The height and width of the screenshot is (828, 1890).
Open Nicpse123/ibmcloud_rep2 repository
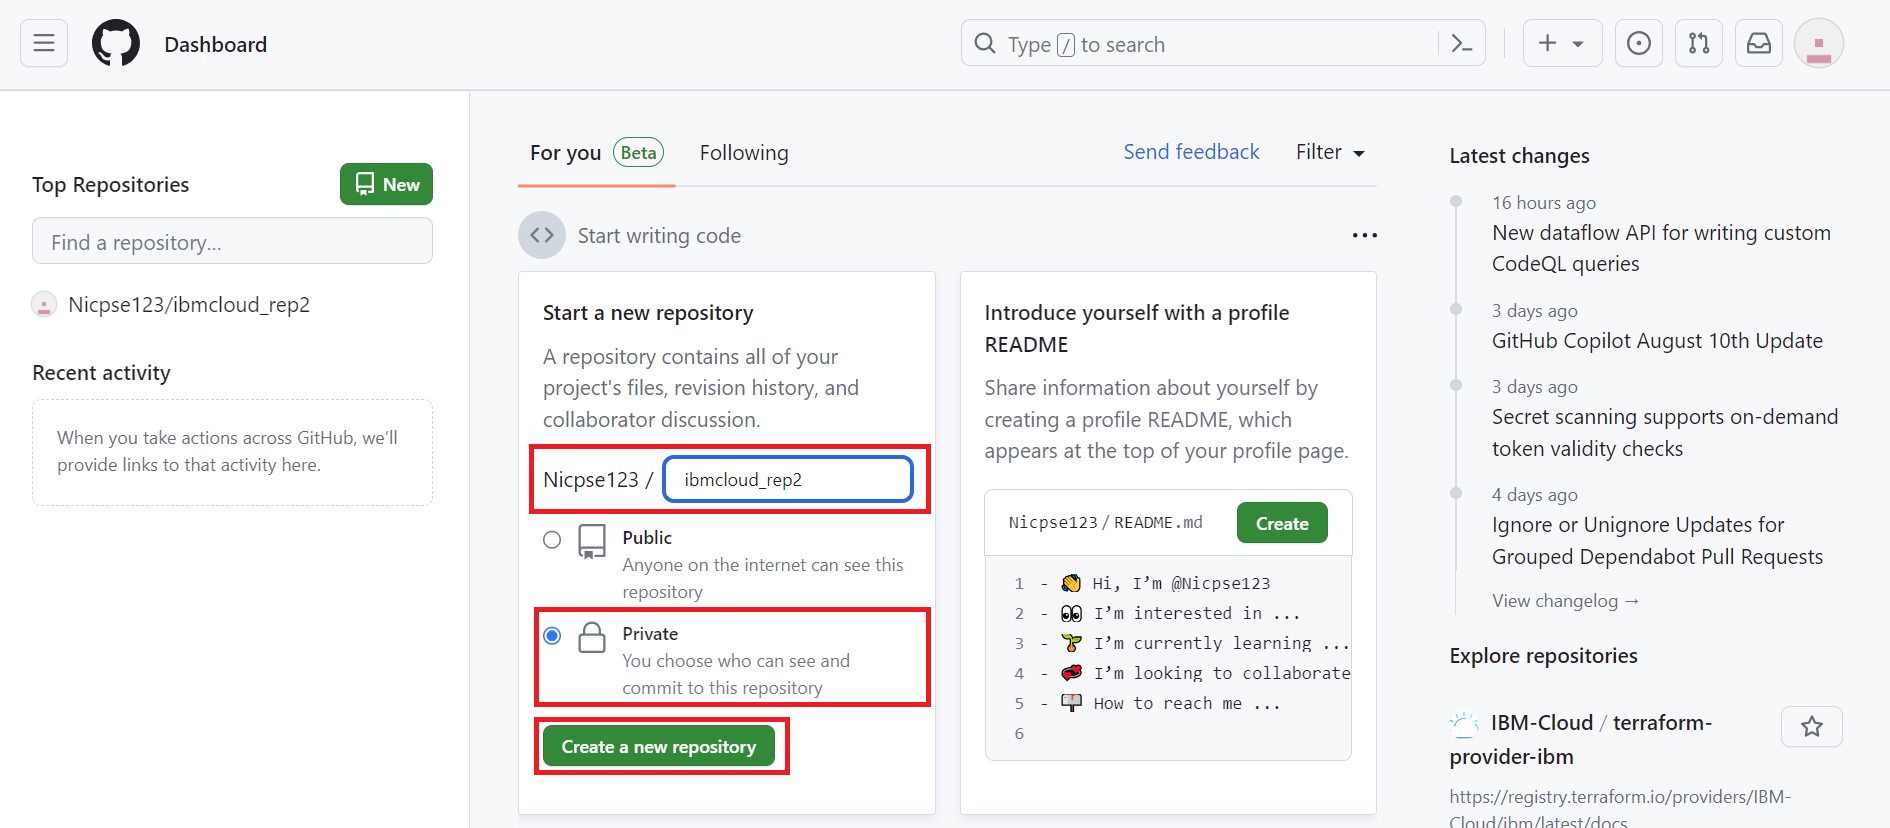tap(189, 305)
